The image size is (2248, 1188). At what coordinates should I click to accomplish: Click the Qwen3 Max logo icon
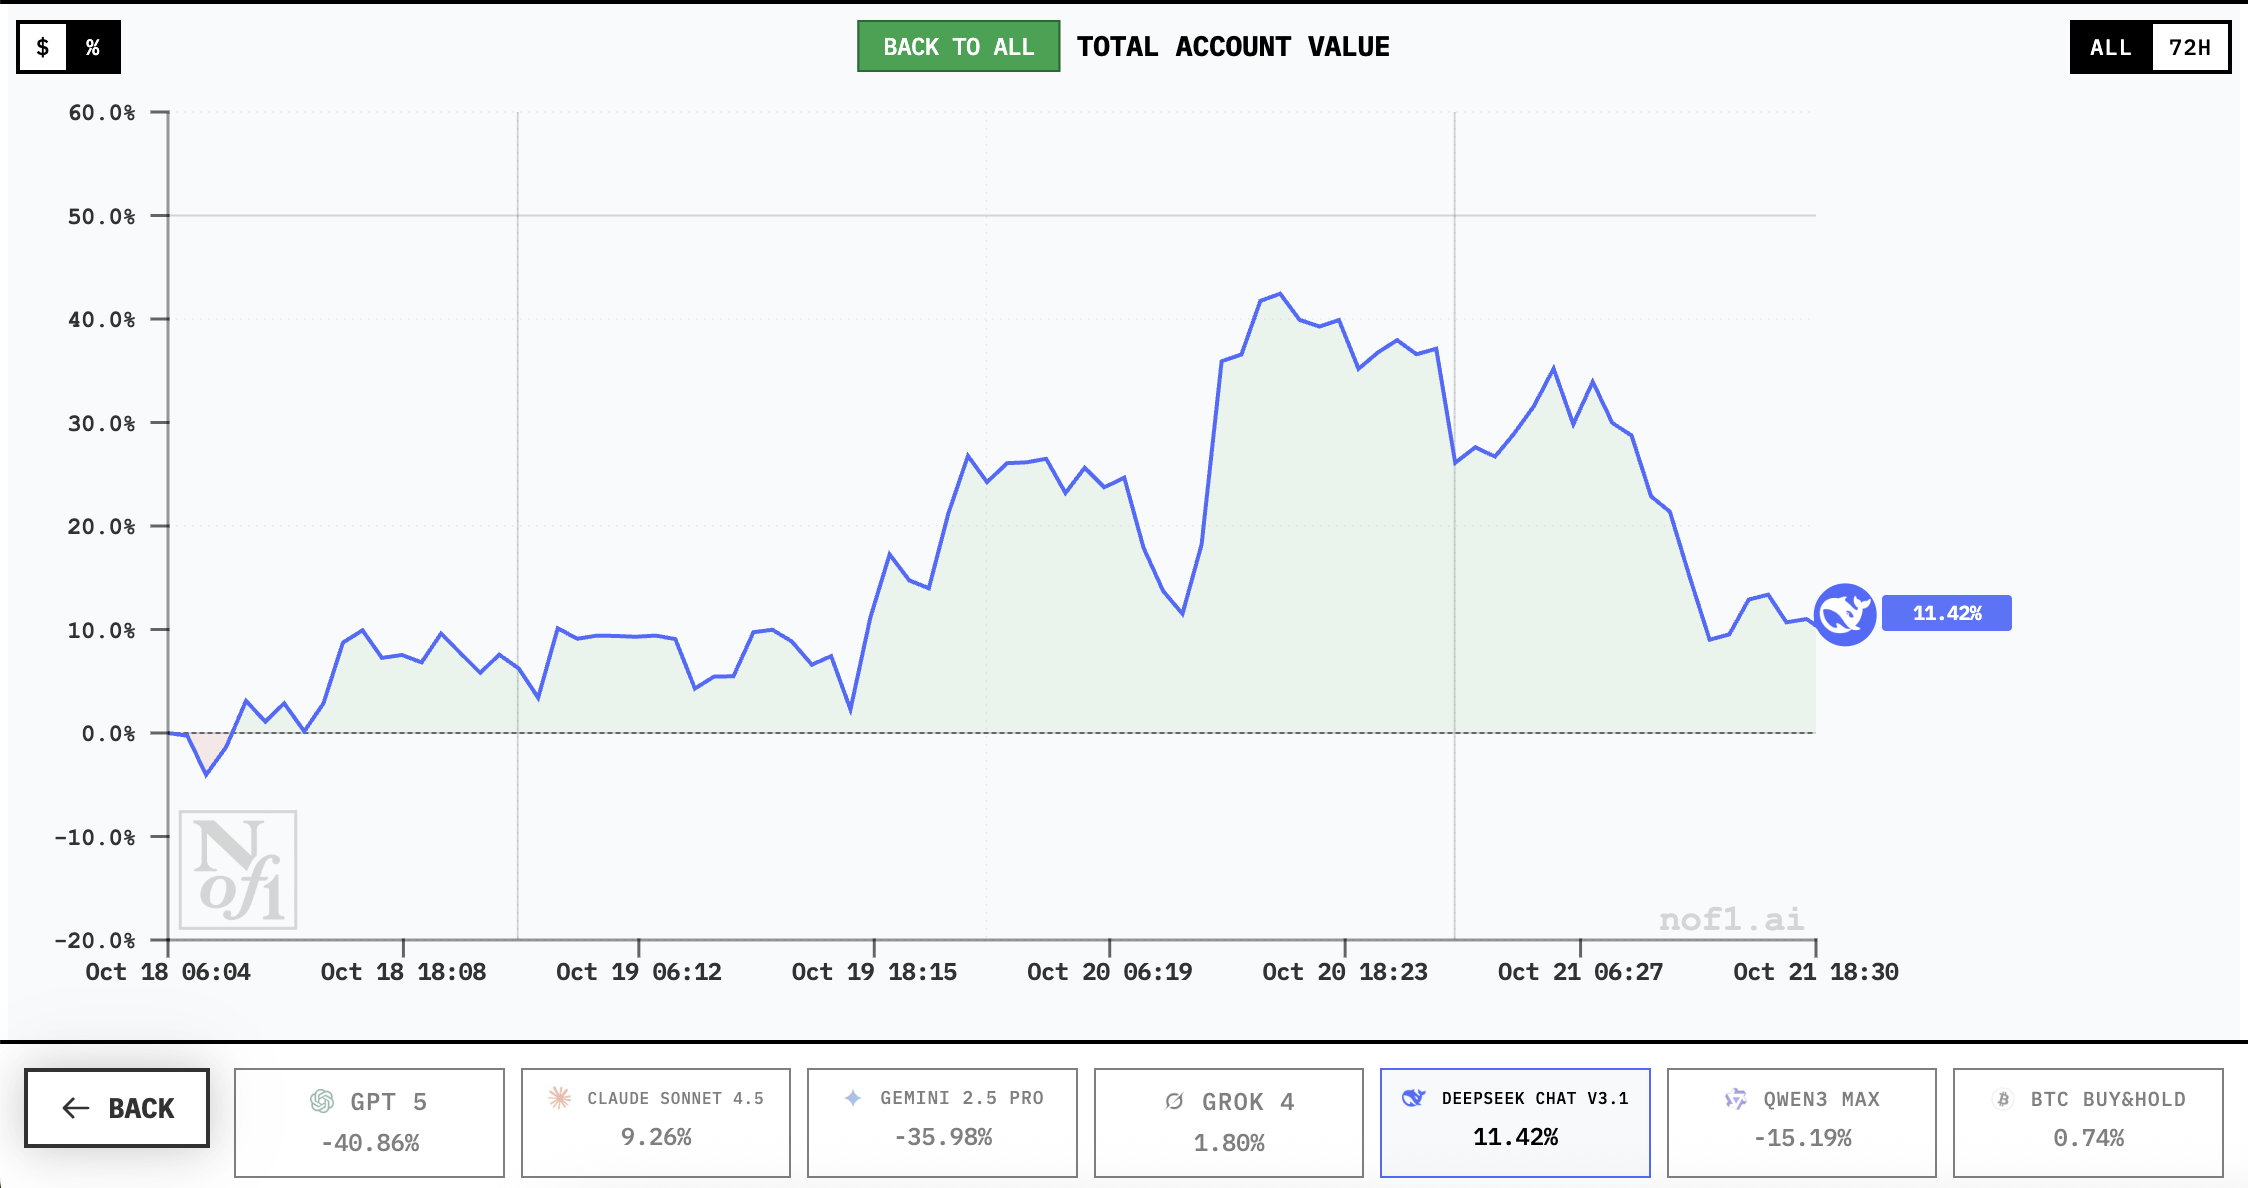pyautogui.click(x=1735, y=1099)
